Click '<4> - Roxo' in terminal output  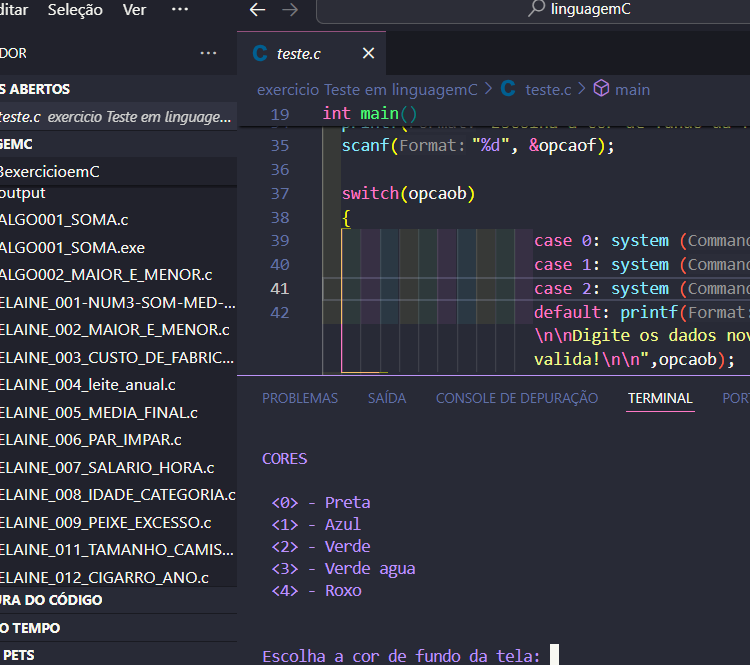click(x=317, y=590)
